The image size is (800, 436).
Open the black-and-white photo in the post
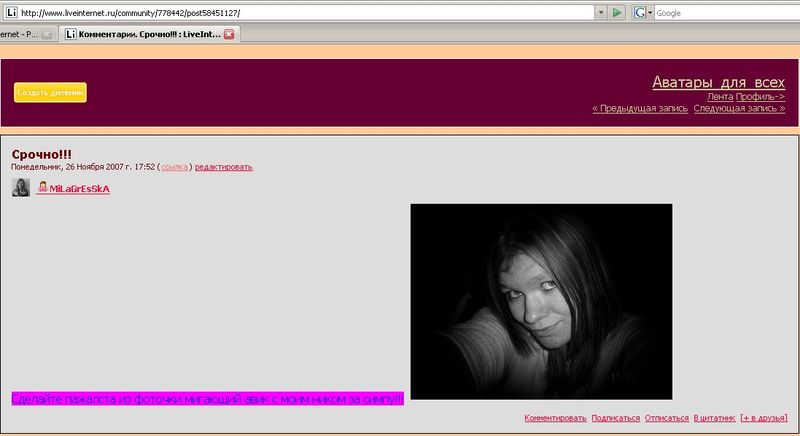click(x=541, y=301)
